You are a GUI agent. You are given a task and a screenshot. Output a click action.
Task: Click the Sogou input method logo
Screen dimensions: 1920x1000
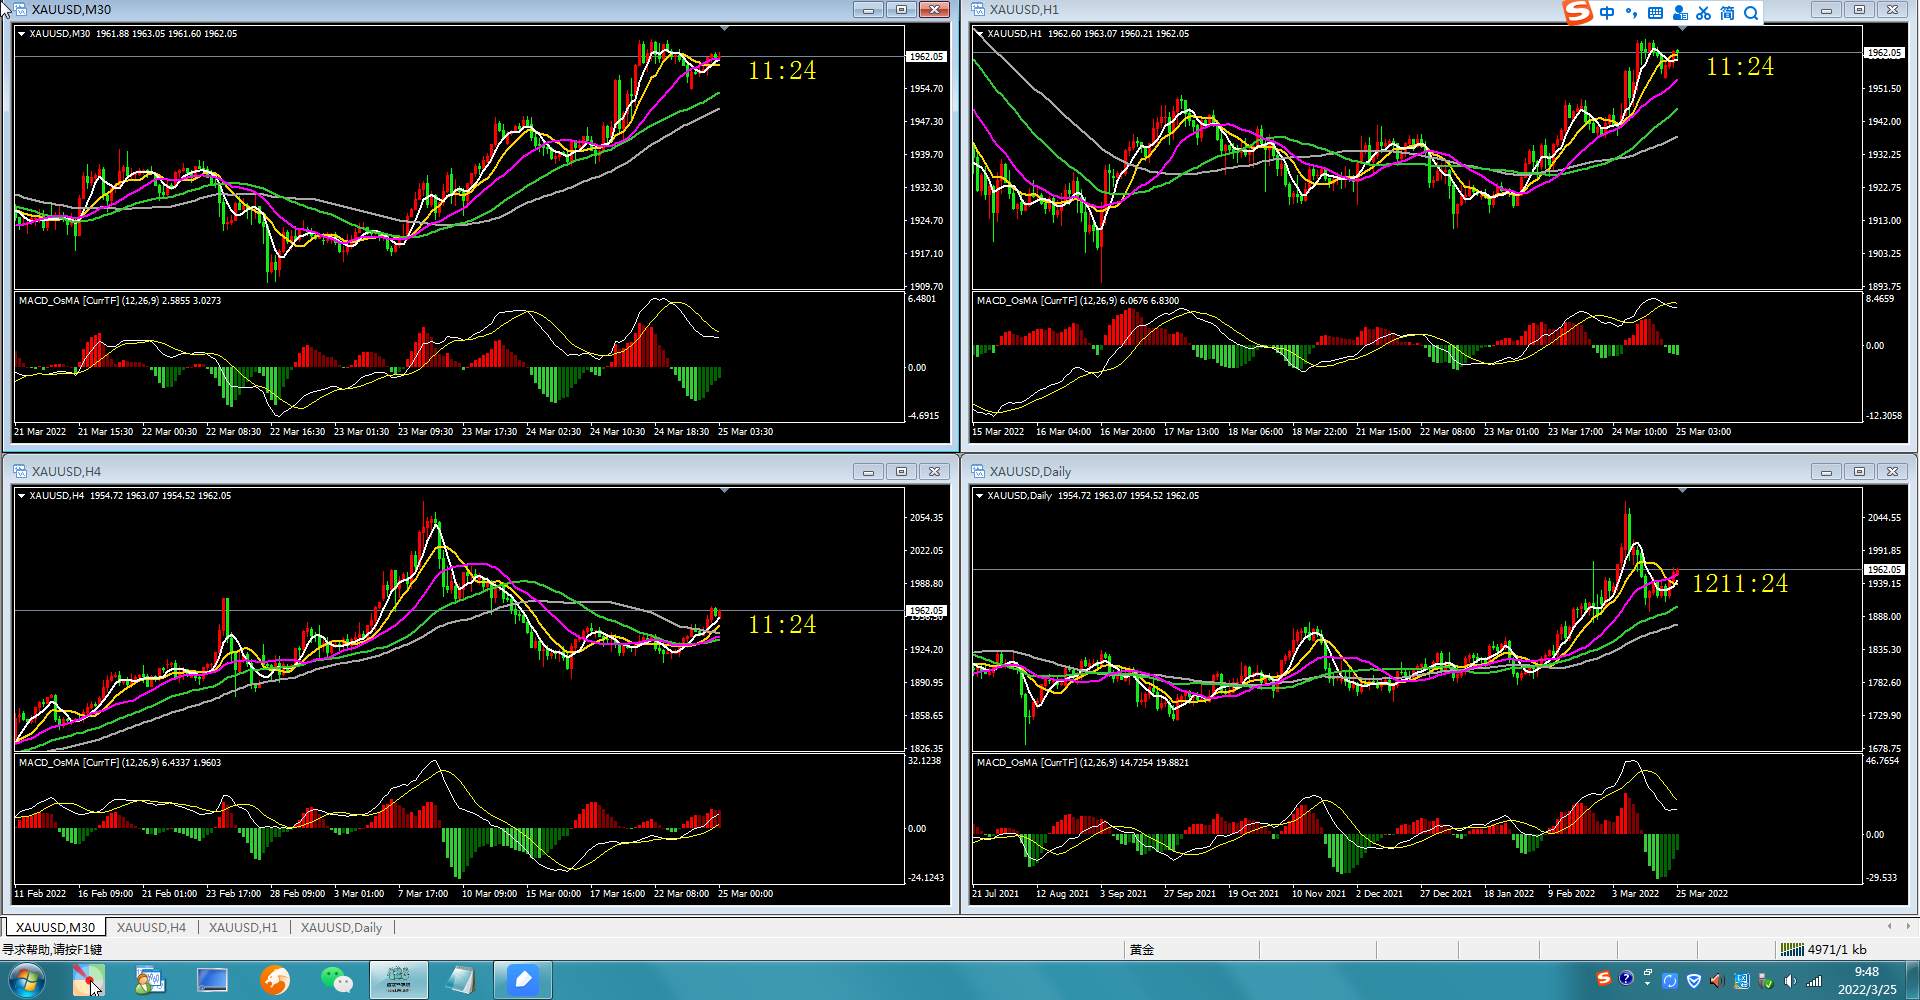click(1577, 12)
